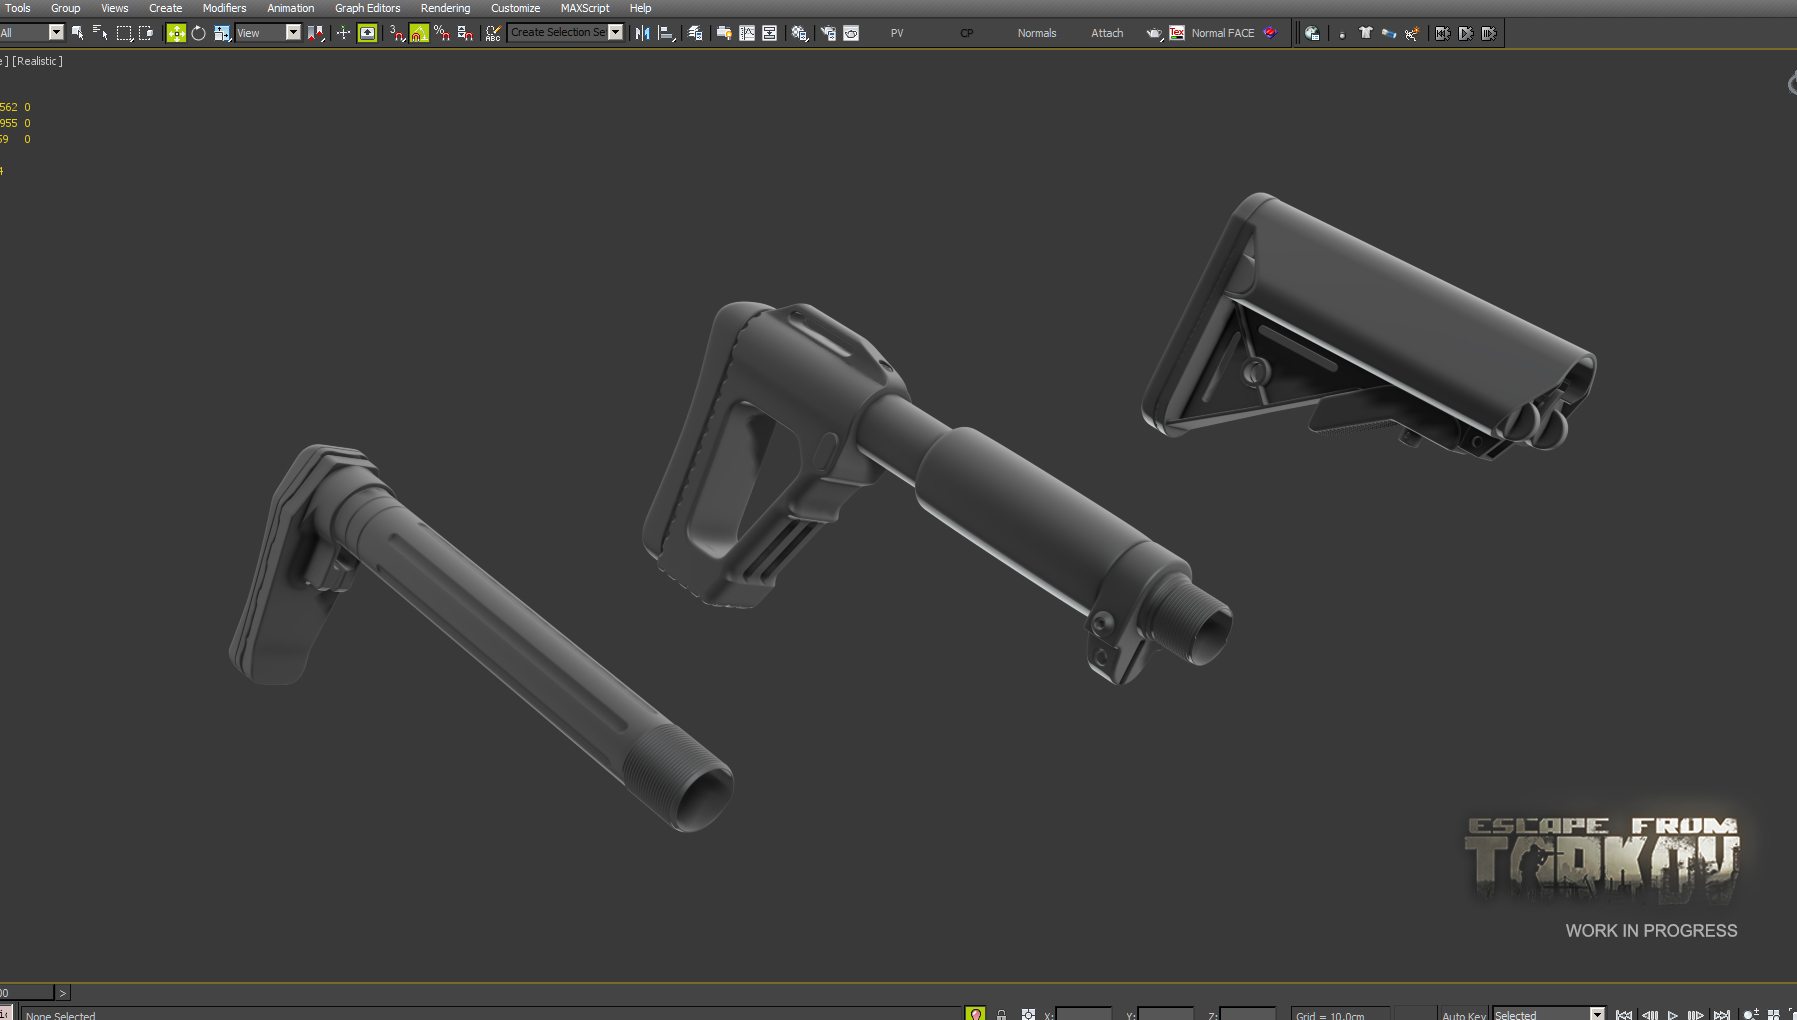Click the Auto Key button
1797x1020 pixels.
coord(1463,1014)
